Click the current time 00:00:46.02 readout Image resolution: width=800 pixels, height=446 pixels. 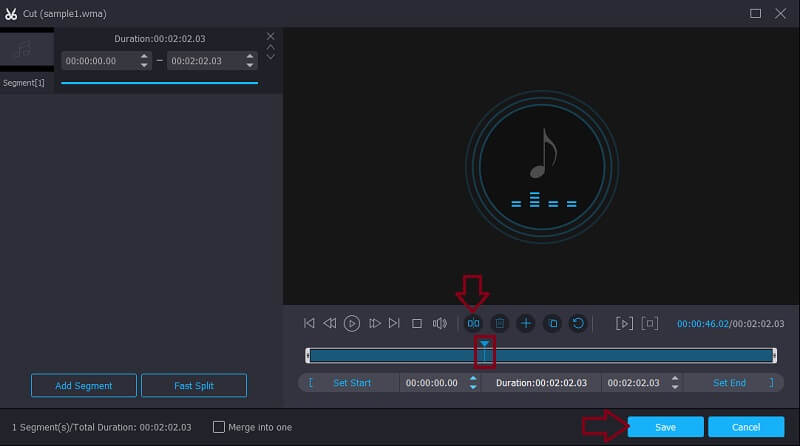[x=703, y=324]
